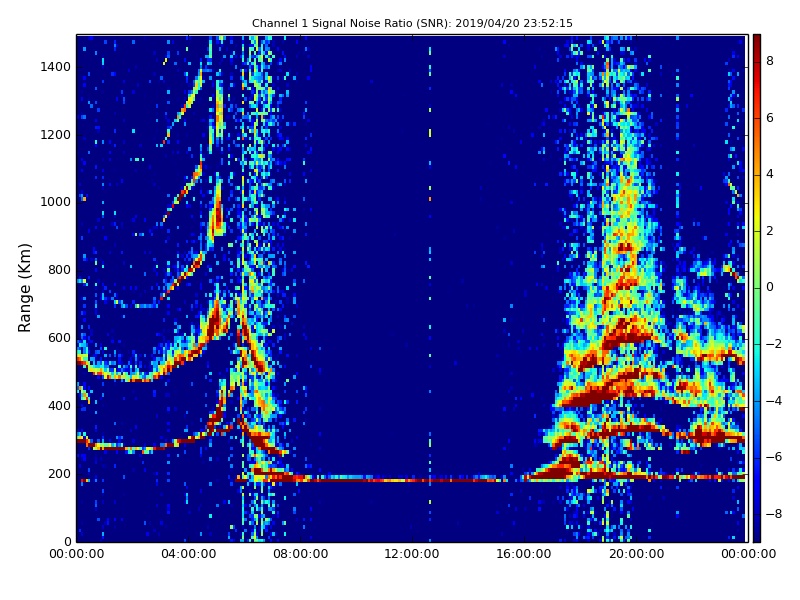Click the colorbar value −2 label
800x600 pixels.
pos(774,344)
